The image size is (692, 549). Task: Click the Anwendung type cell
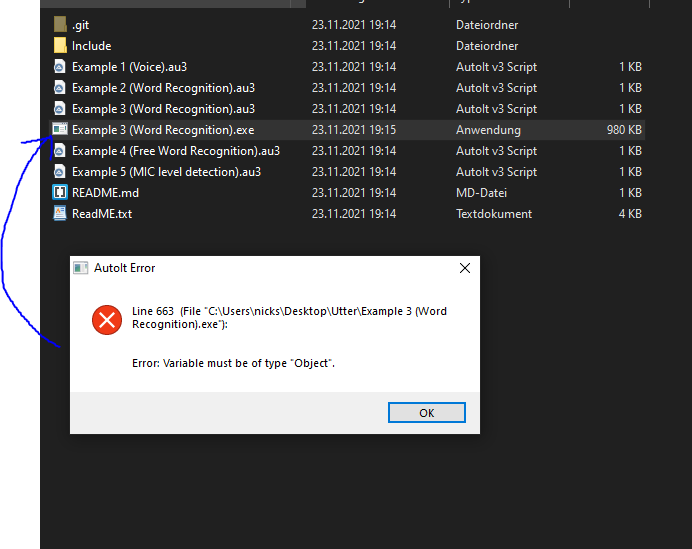(x=488, y=130)
